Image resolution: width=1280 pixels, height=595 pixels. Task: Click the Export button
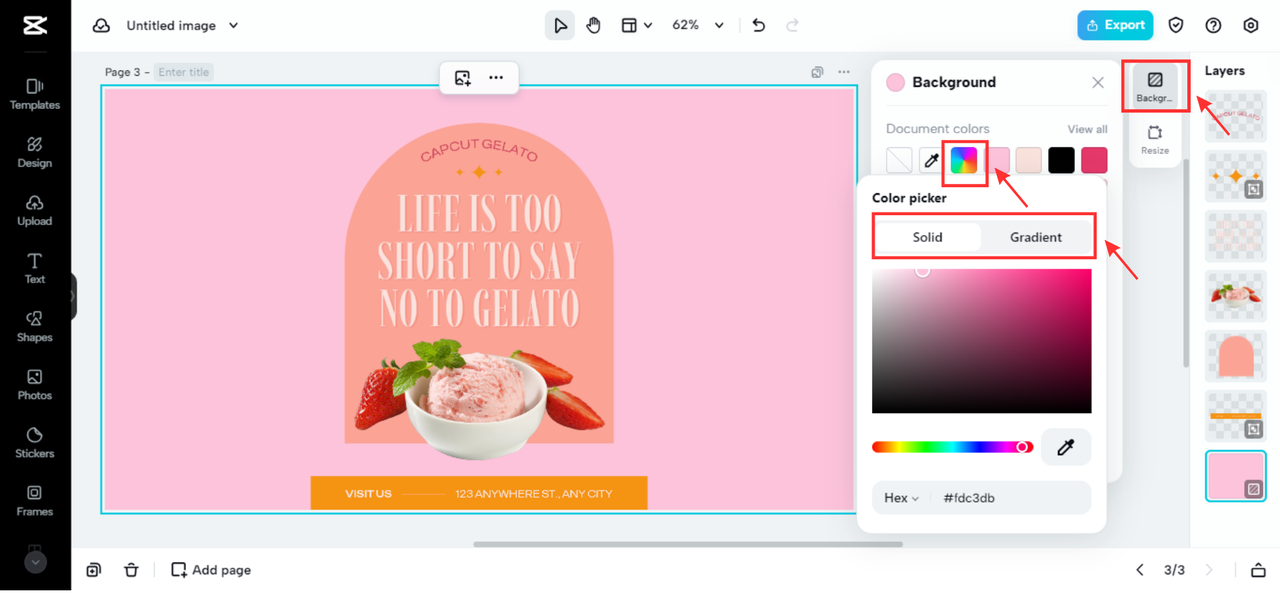pyautogui.click(x=1115, y=26)
